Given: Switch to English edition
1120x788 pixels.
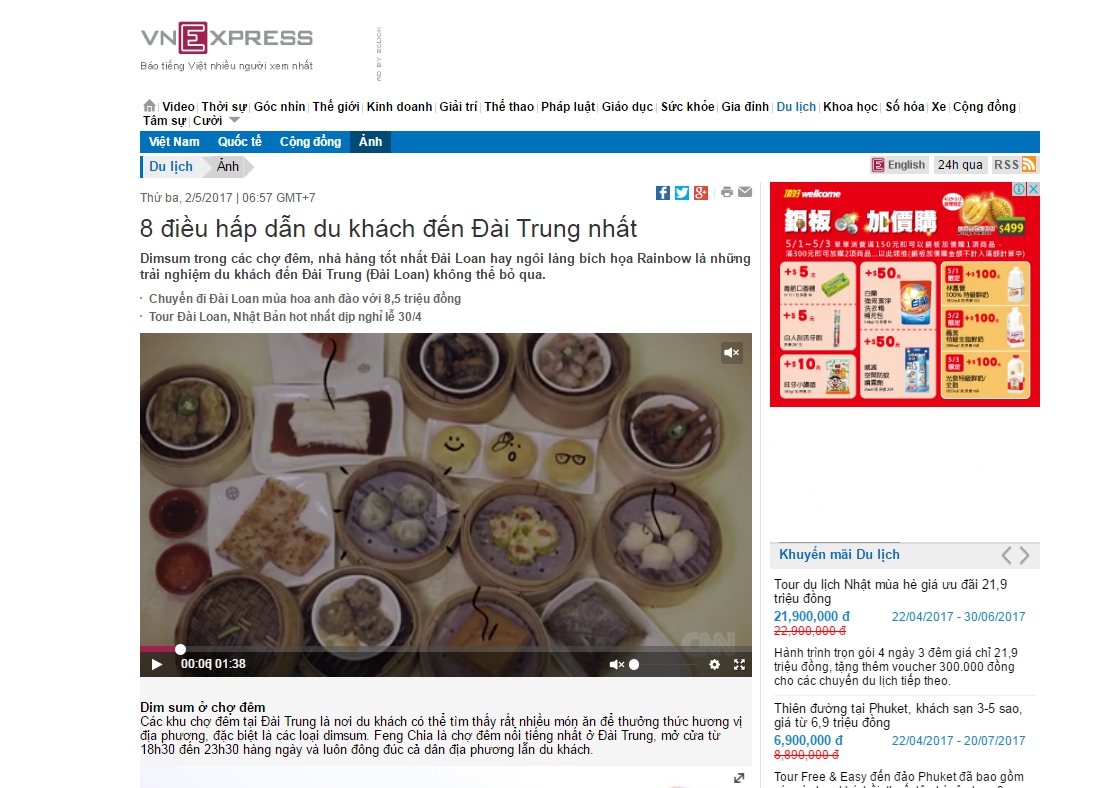Looking at the screenshot, I should click(x=899, y=165).
